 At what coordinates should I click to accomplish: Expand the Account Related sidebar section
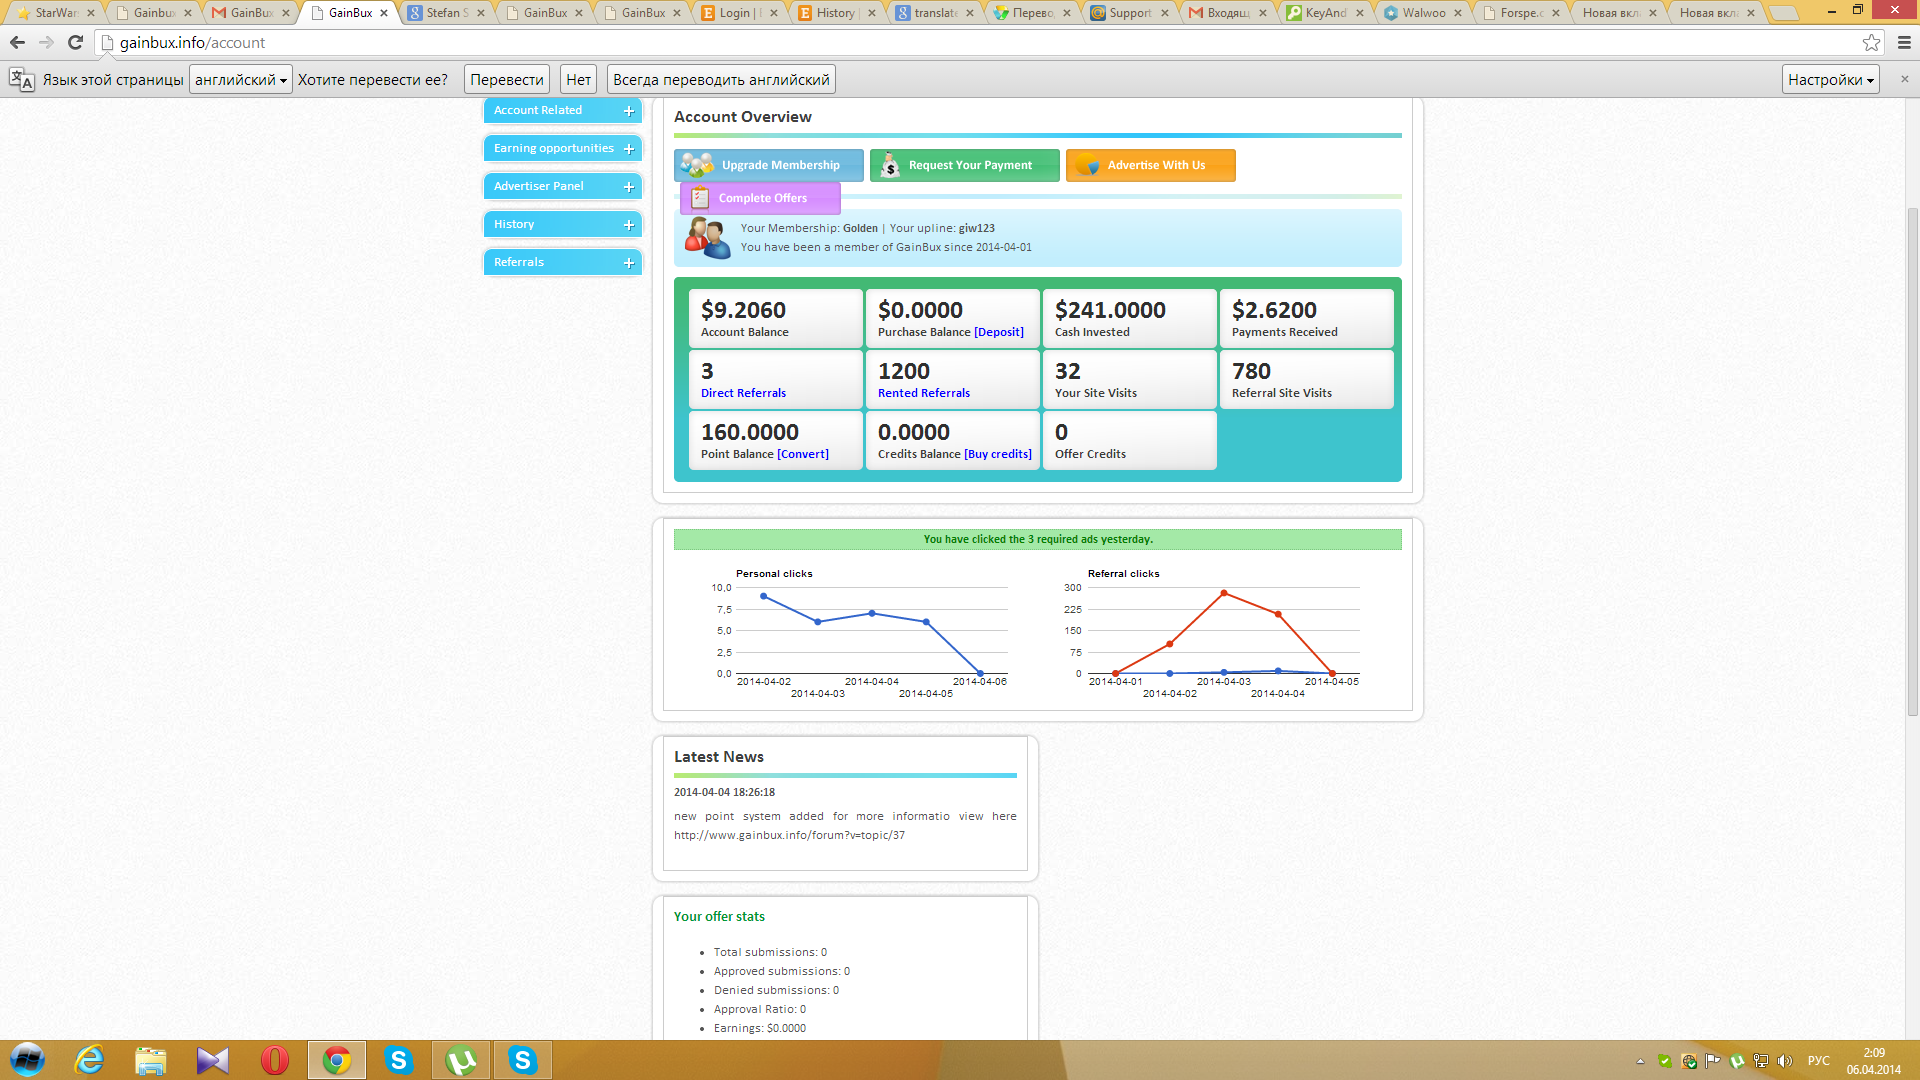click(x=562, y=110)
